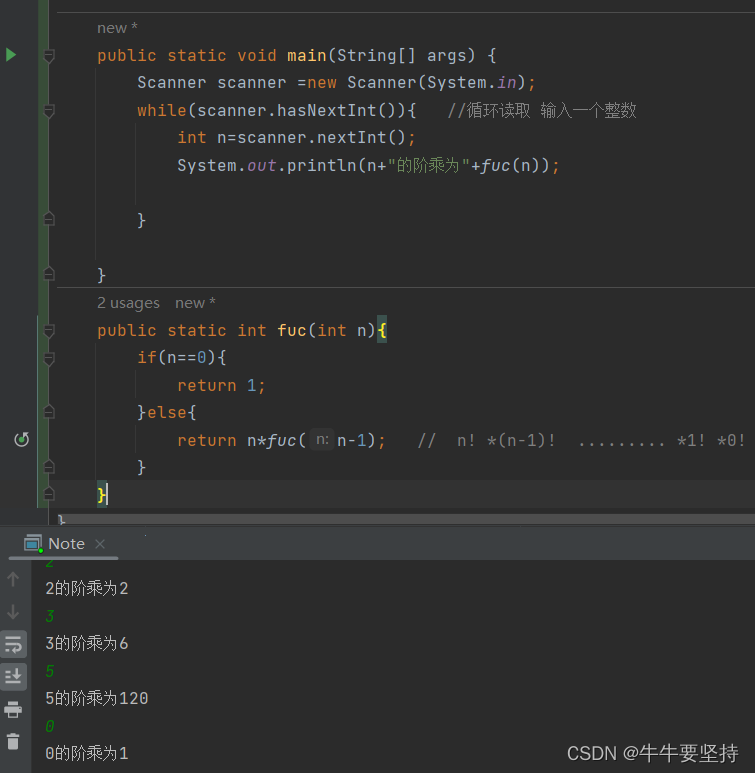Viewport: 755px width, 773px height.
Task: Click 'return 1;' statement
Action: point(221,385)
